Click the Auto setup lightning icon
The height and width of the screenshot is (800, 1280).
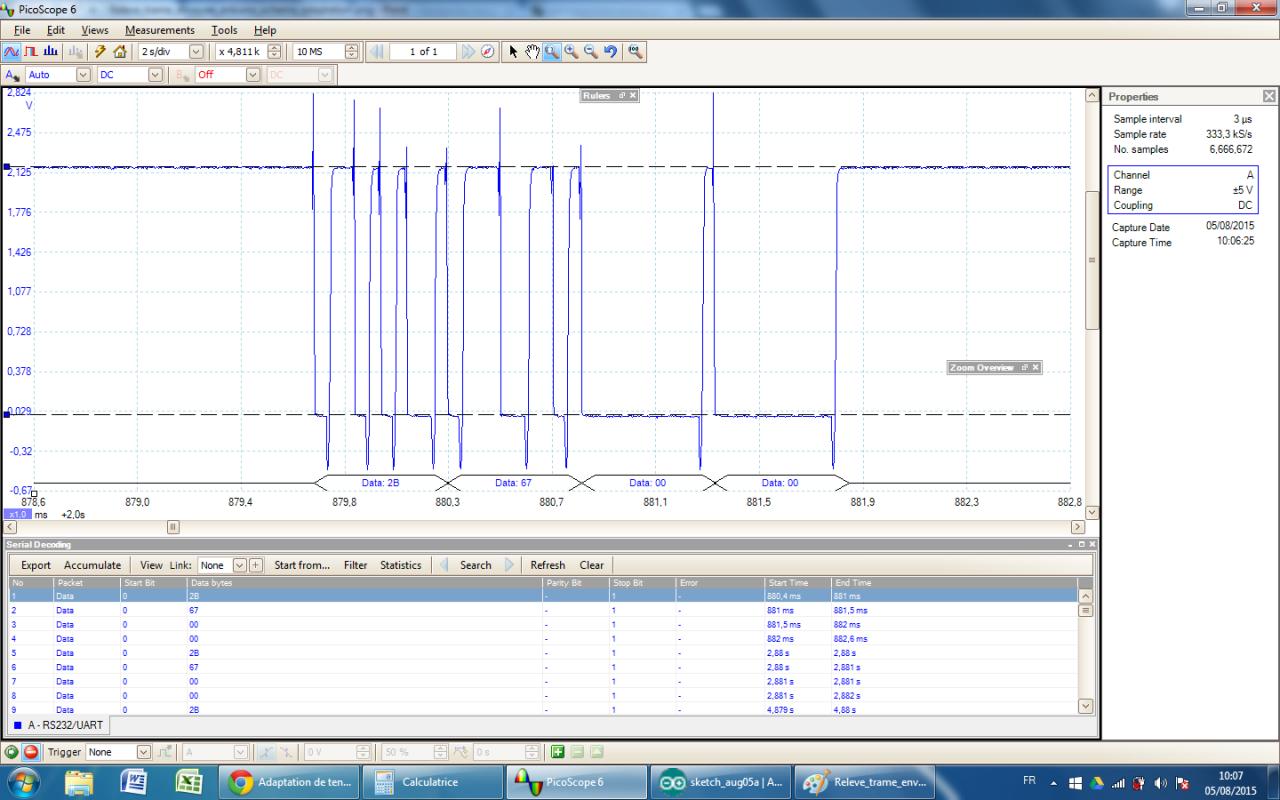coord(100,52)
